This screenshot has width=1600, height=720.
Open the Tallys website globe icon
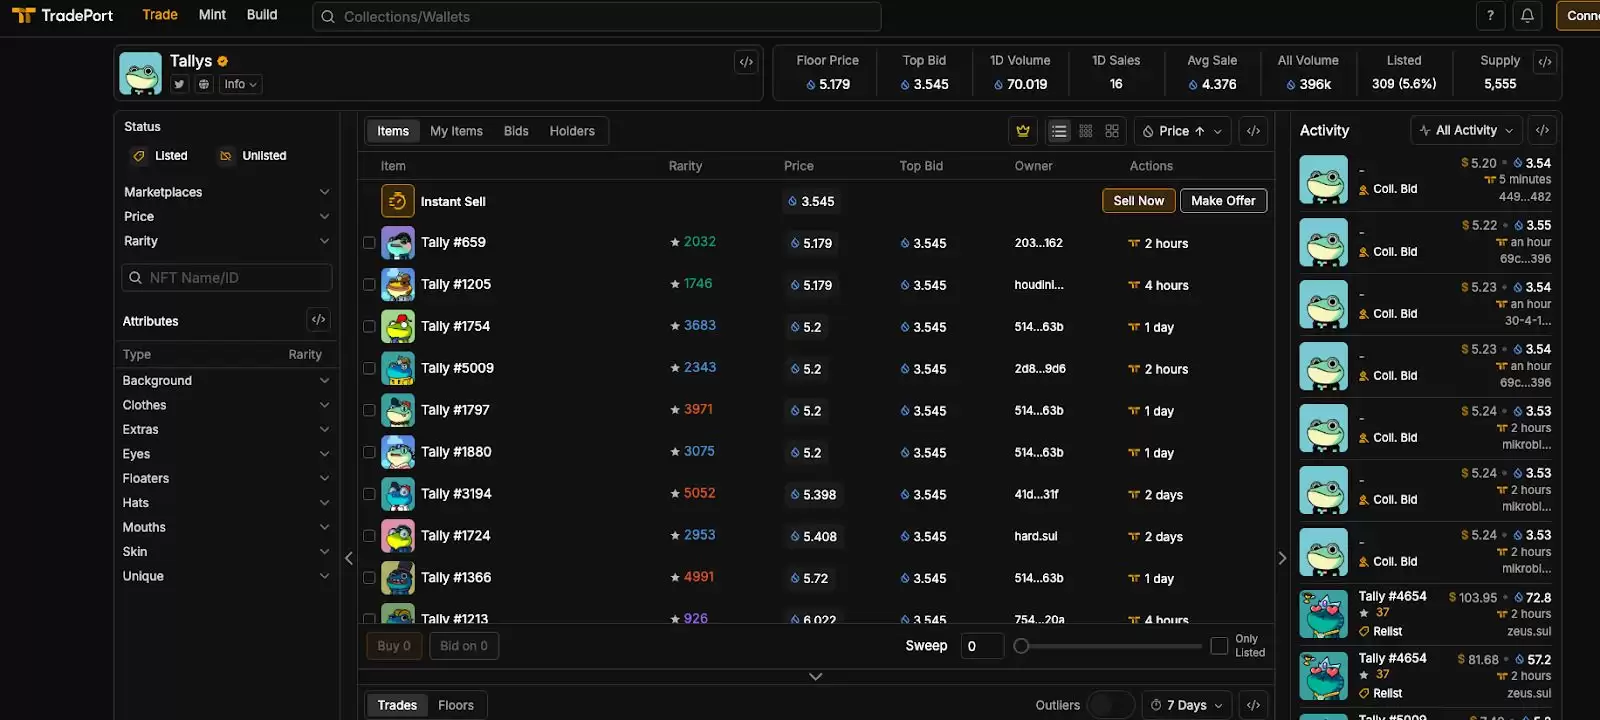(203, 85)
